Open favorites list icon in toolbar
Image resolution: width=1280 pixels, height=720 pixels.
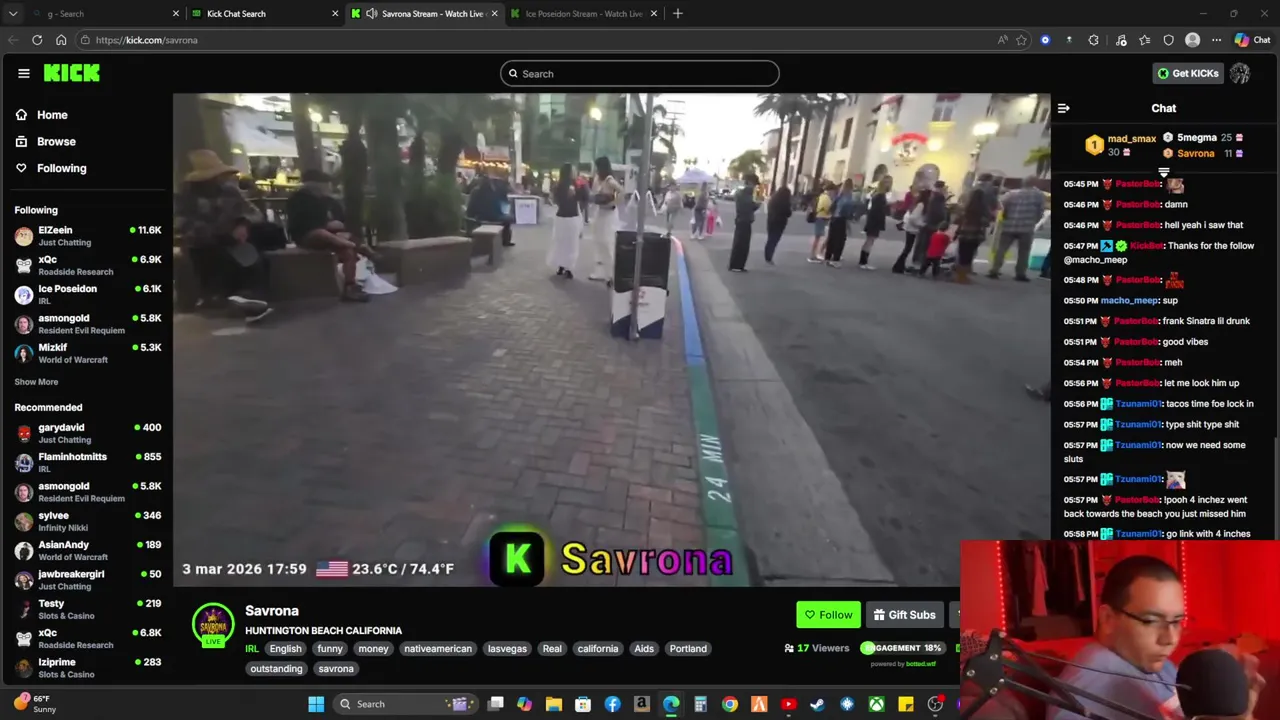(1144, 40)
